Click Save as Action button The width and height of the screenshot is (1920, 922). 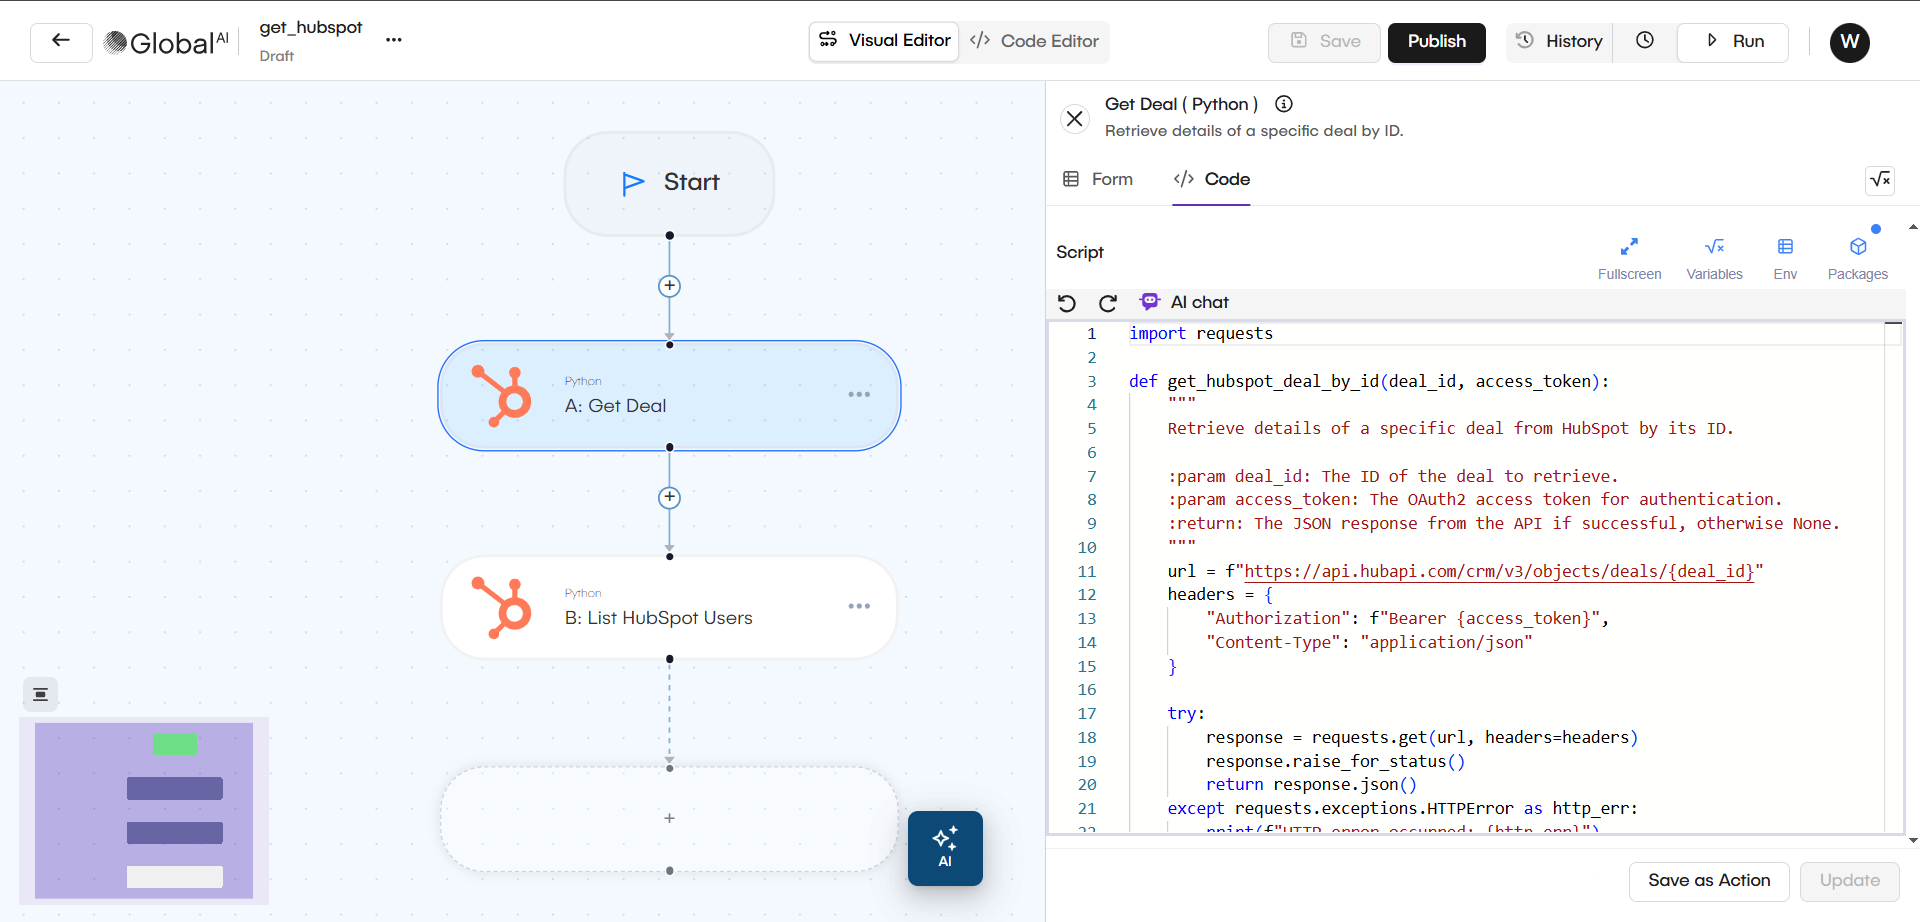pyautogui.click(x=1708, y=881)
